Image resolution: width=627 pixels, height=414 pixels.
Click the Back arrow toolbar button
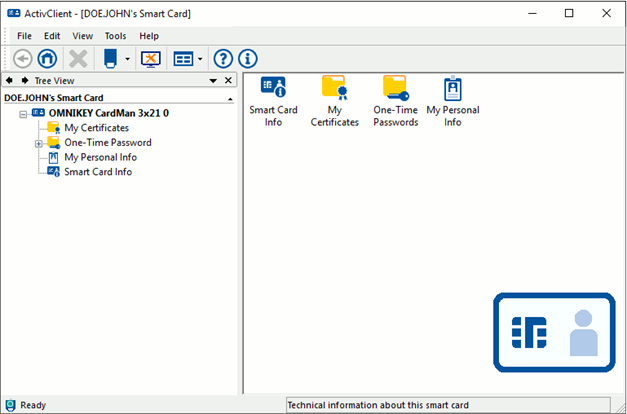[22, 59]
